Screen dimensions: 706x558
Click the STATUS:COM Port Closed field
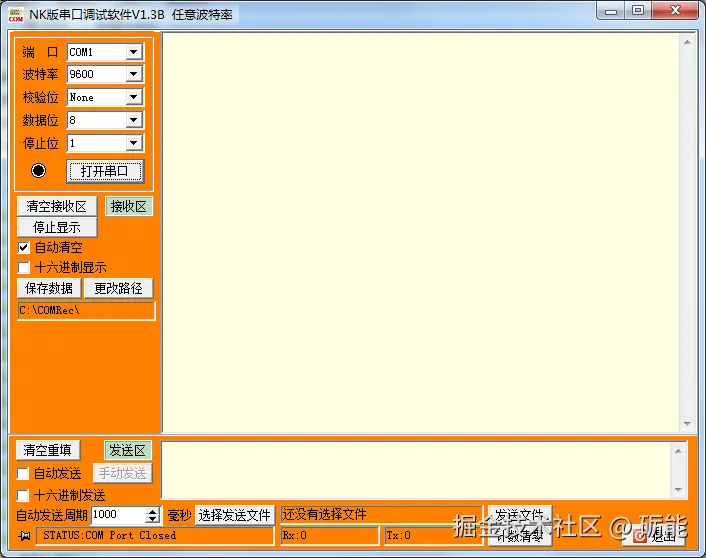[x=154, y=535]
